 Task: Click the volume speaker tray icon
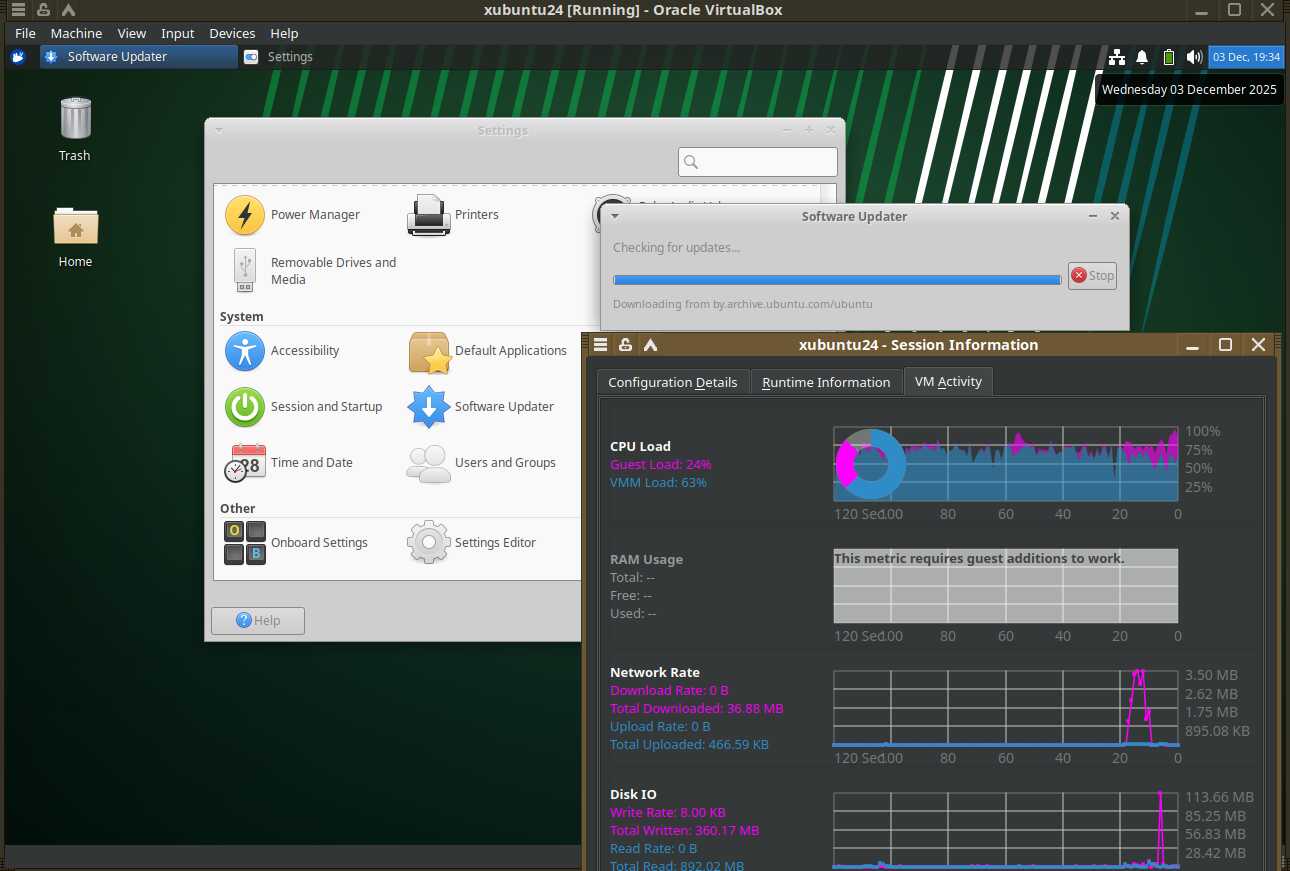1194,57
